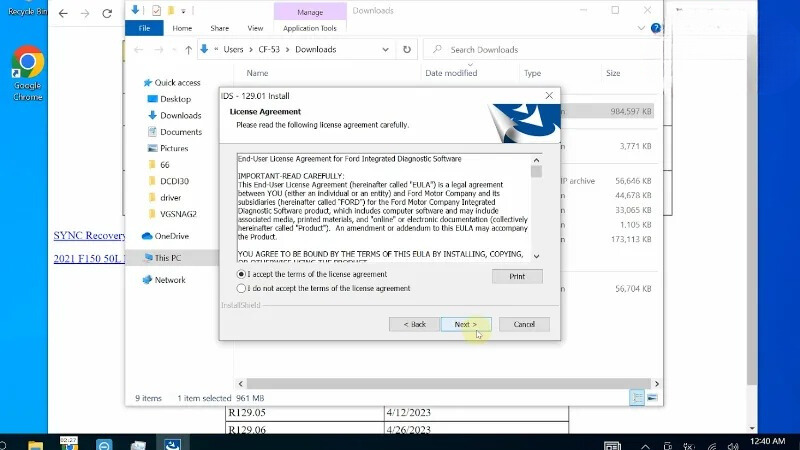Click the taskbar clock 12:40 AM
This screenshot has width=800, height=450.
768,441
